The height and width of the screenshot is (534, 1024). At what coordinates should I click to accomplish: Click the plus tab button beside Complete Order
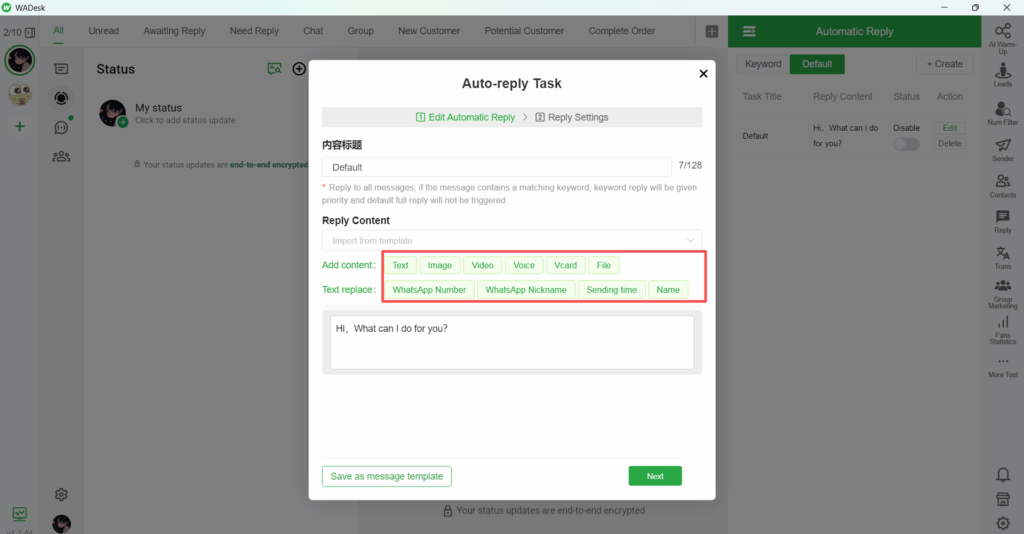tap(712, 31)
